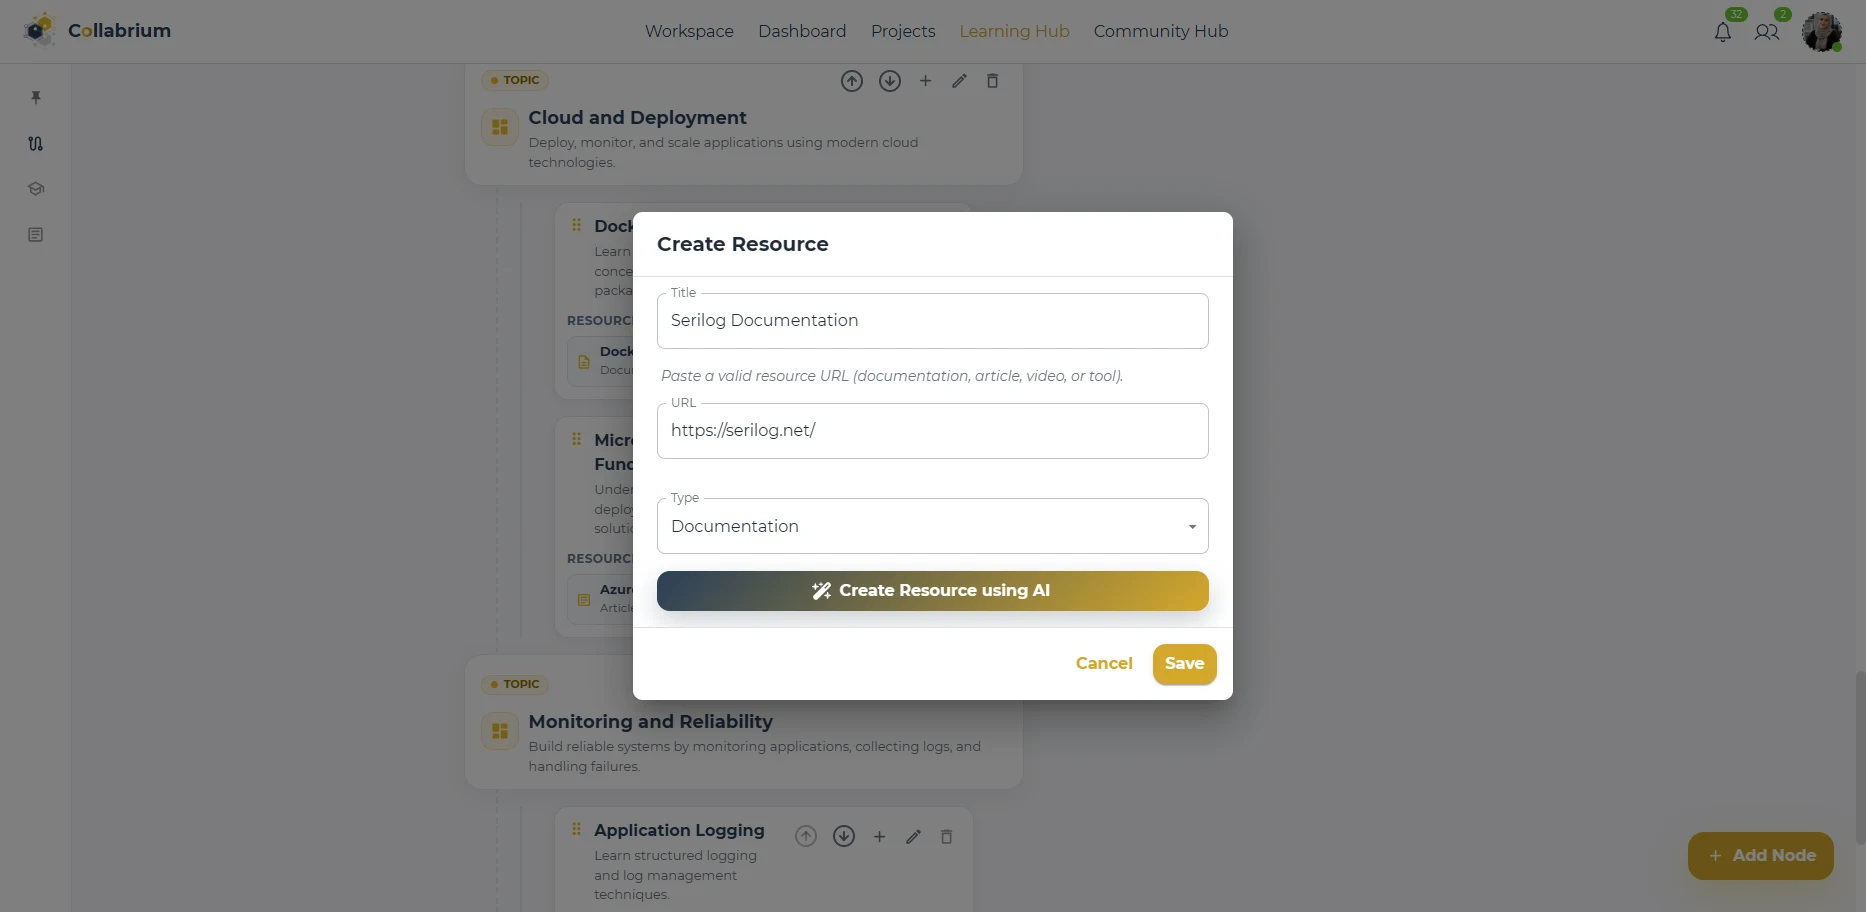Move Application Logging node down
Viewport: 1866px width, 912px height.
(844, 836)
